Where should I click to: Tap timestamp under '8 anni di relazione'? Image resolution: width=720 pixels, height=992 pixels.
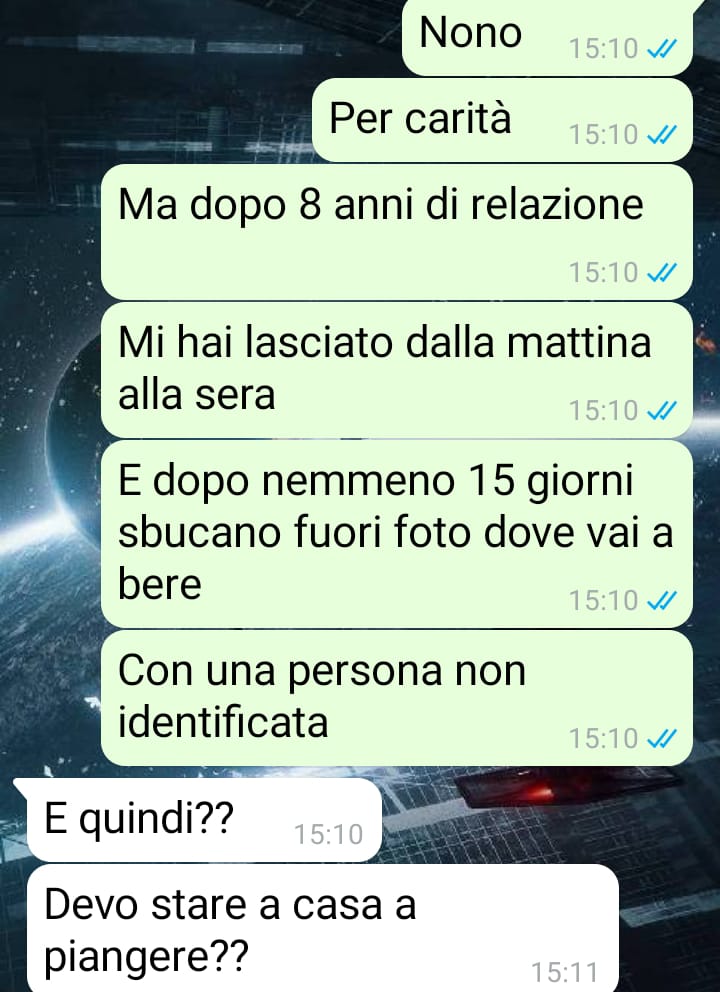(x=604, y=273)
